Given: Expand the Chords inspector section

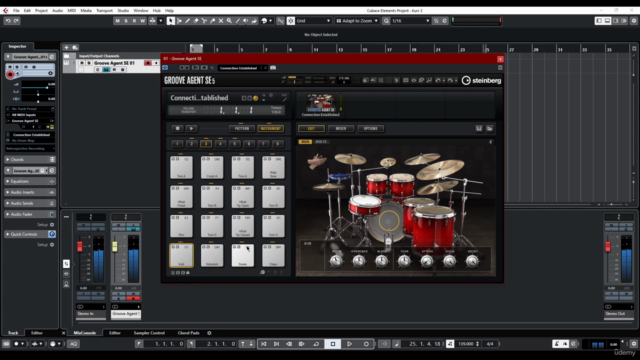Looking at the screenshot, I should pyautogui.click(x=29, y=160).
